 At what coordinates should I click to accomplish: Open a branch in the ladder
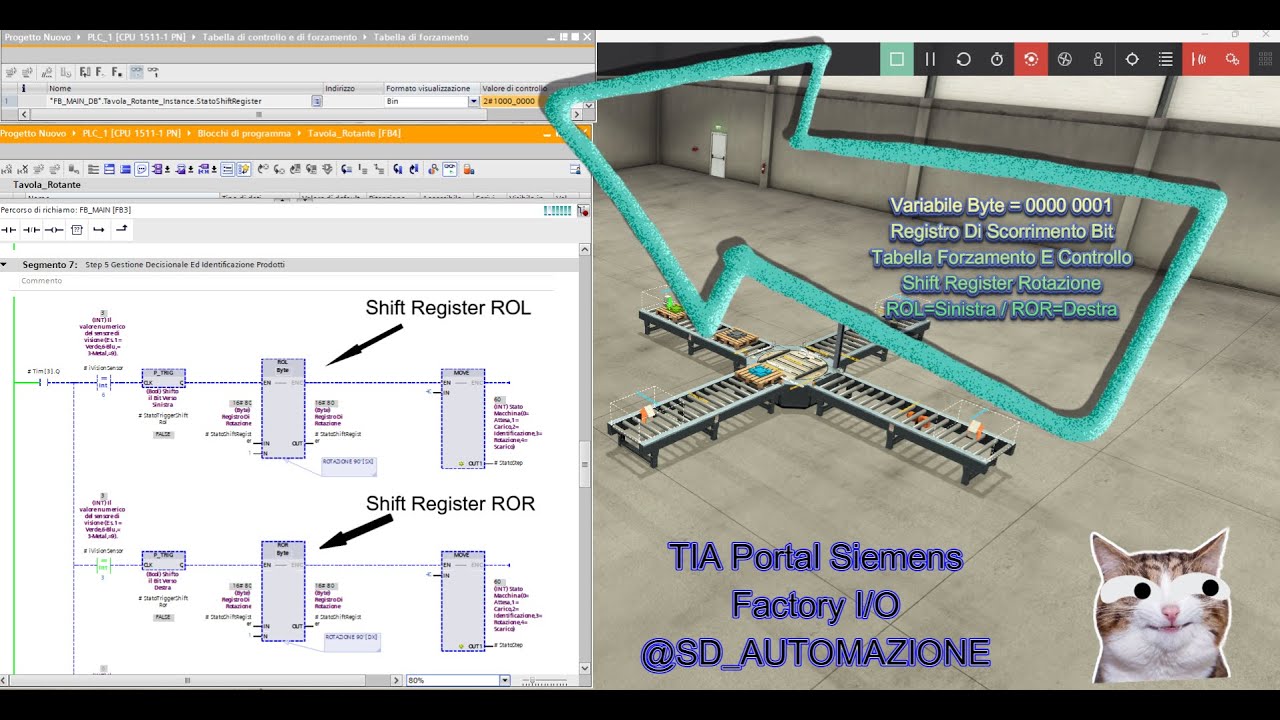98,230
